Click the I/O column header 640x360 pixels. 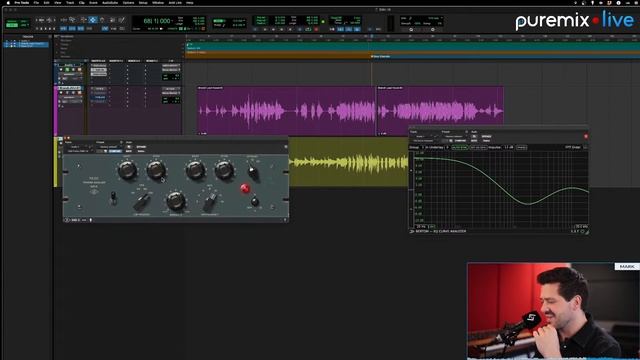point(171,61)
